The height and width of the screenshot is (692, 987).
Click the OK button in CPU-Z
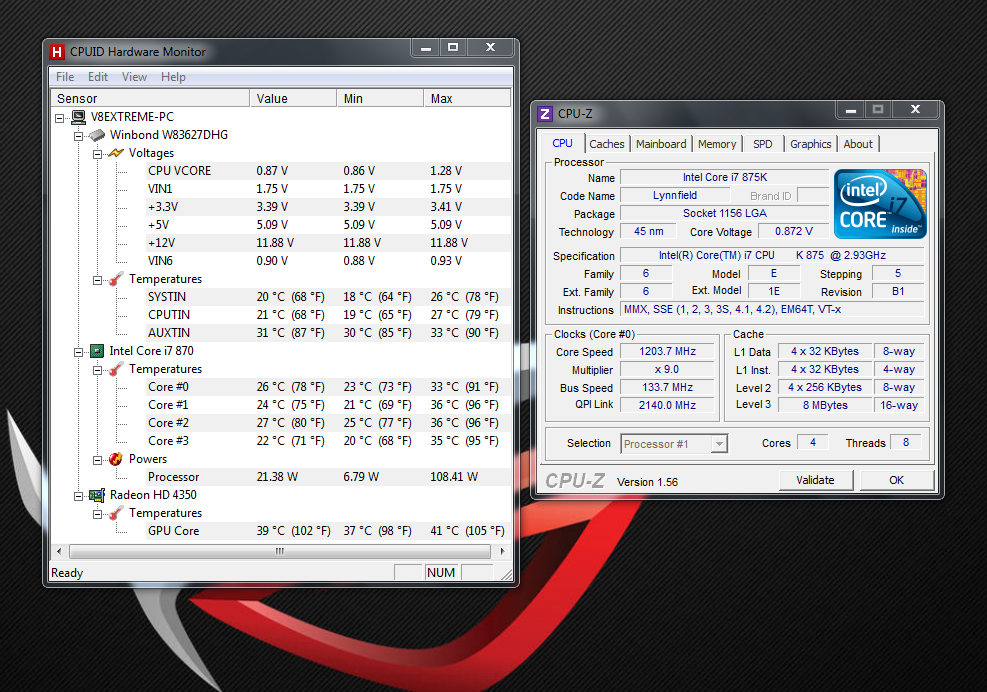896,480
